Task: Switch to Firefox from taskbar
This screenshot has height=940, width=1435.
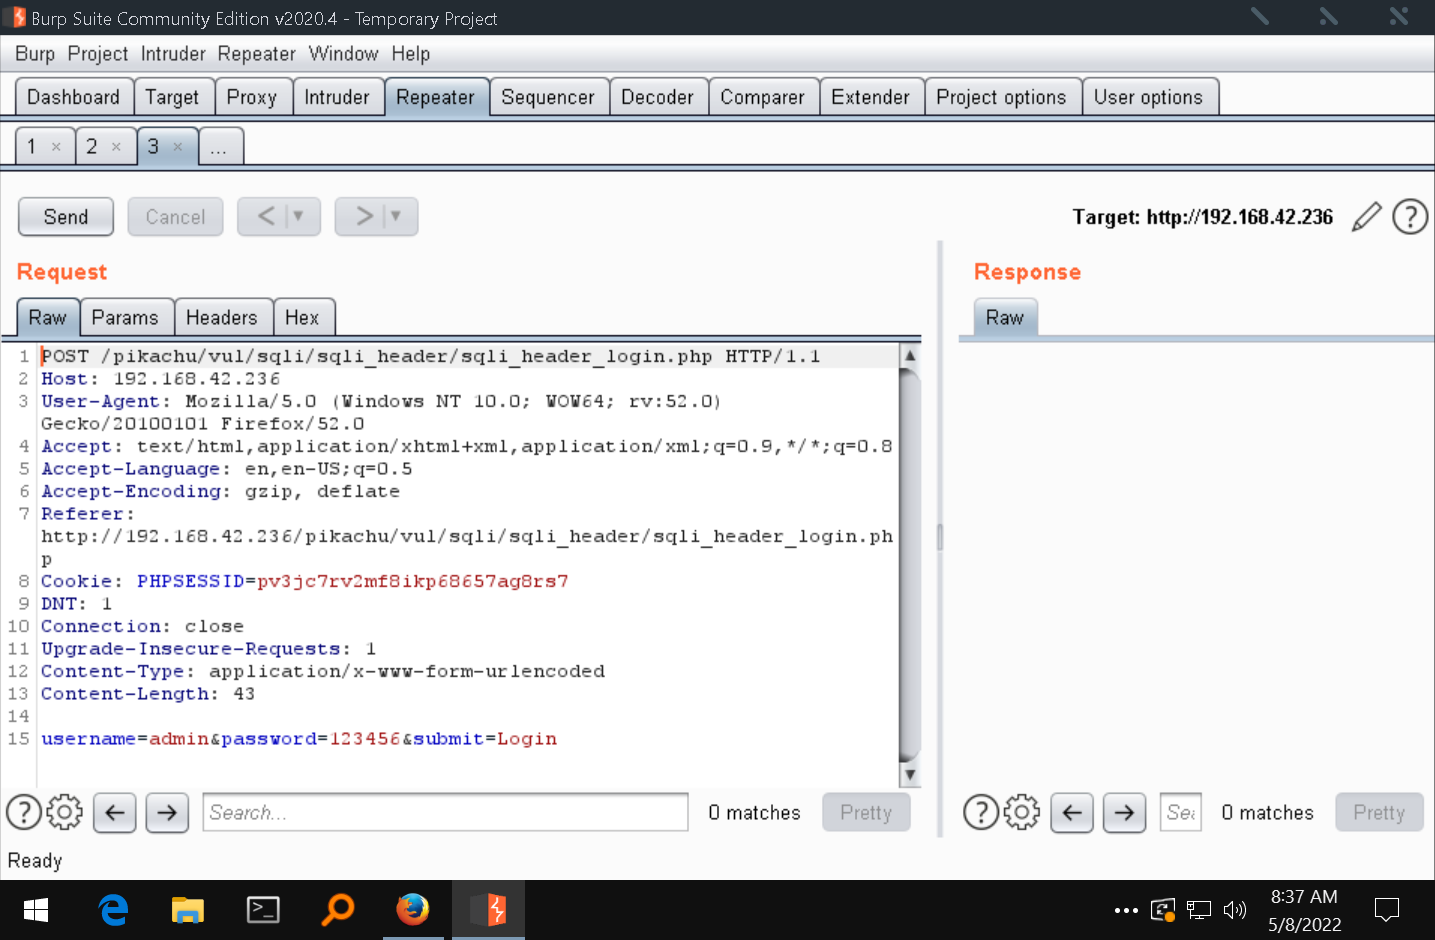Action: [413, 910]
